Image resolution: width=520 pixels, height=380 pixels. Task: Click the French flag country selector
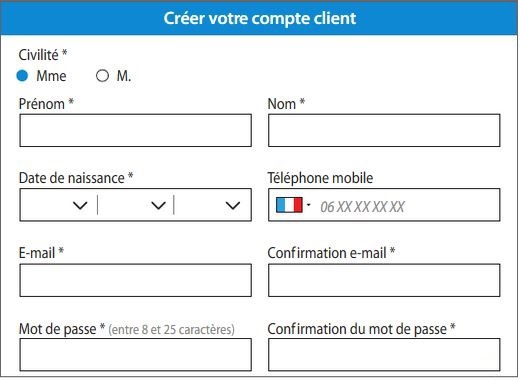coord(289,205)
